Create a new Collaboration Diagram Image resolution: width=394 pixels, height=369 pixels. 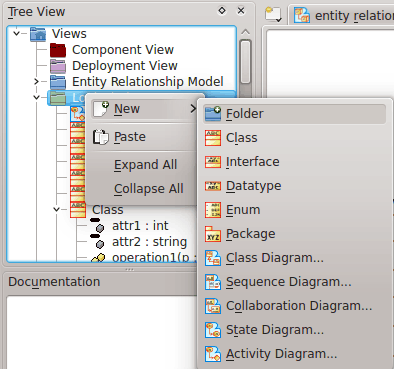coord(294,306)
